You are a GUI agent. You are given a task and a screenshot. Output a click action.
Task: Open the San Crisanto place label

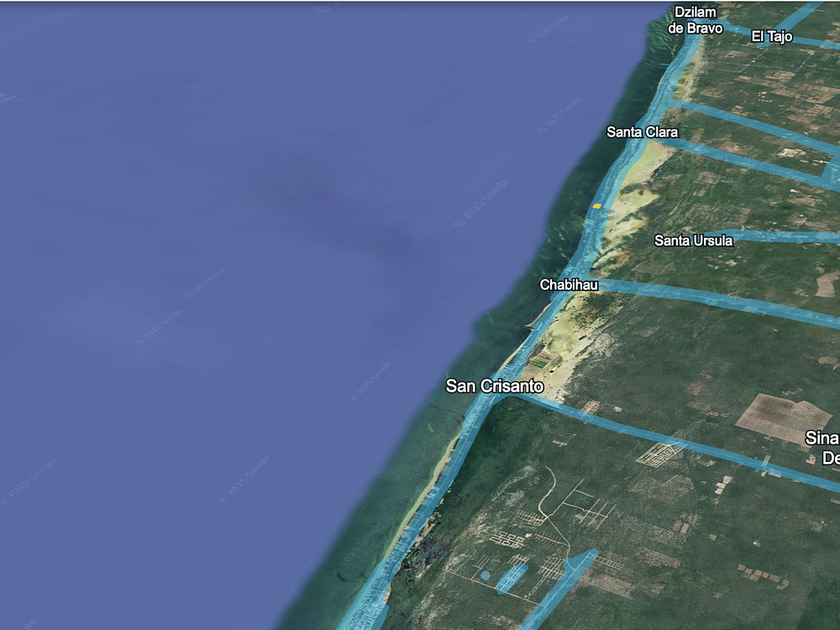(494, 386)
